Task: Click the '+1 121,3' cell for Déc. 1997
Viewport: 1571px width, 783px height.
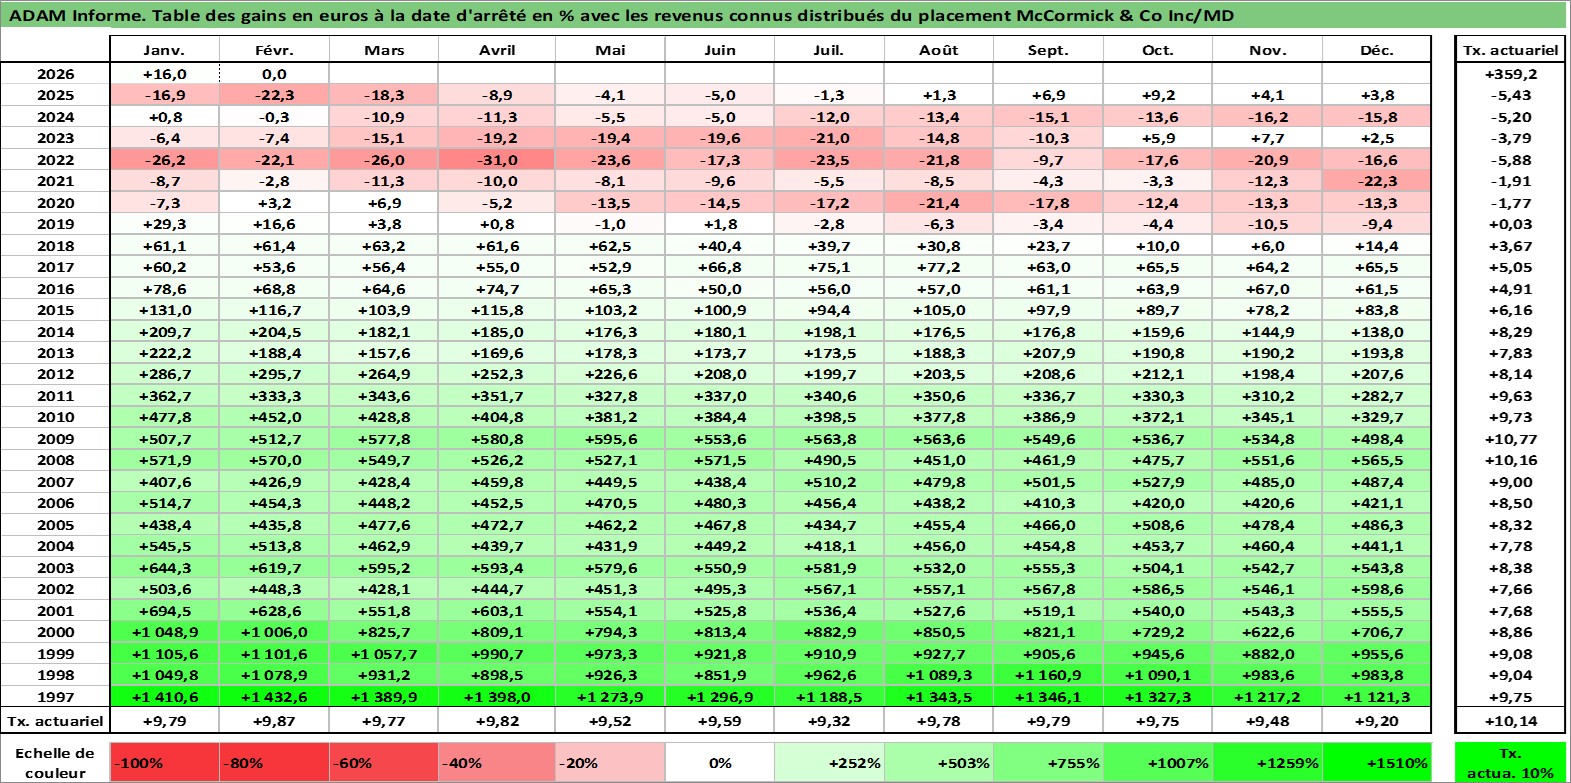Action: [x=1376, y=697]
